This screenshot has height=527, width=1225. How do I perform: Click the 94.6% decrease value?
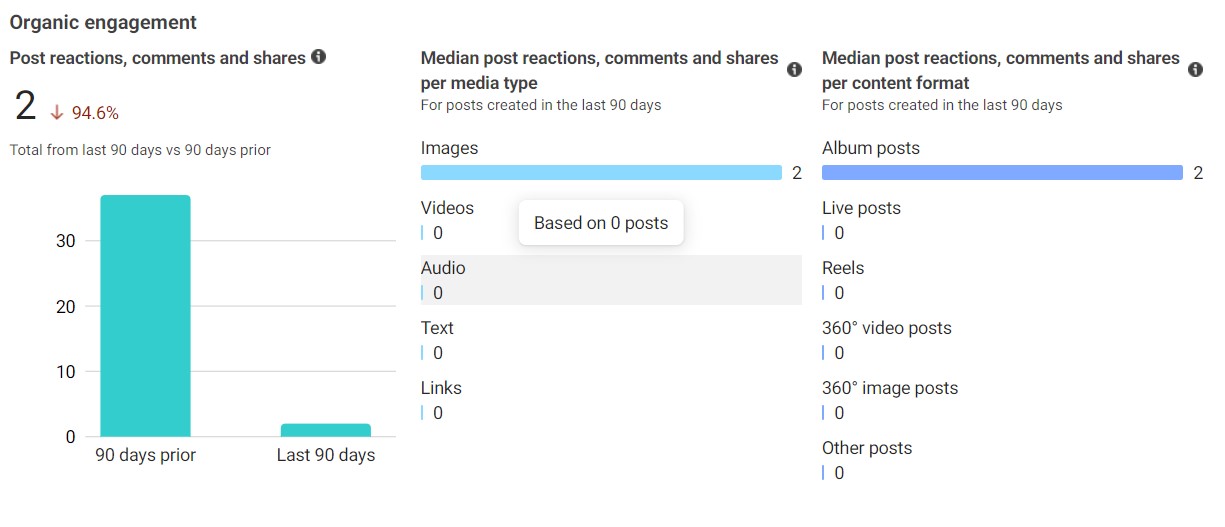[x=95, y=113]
